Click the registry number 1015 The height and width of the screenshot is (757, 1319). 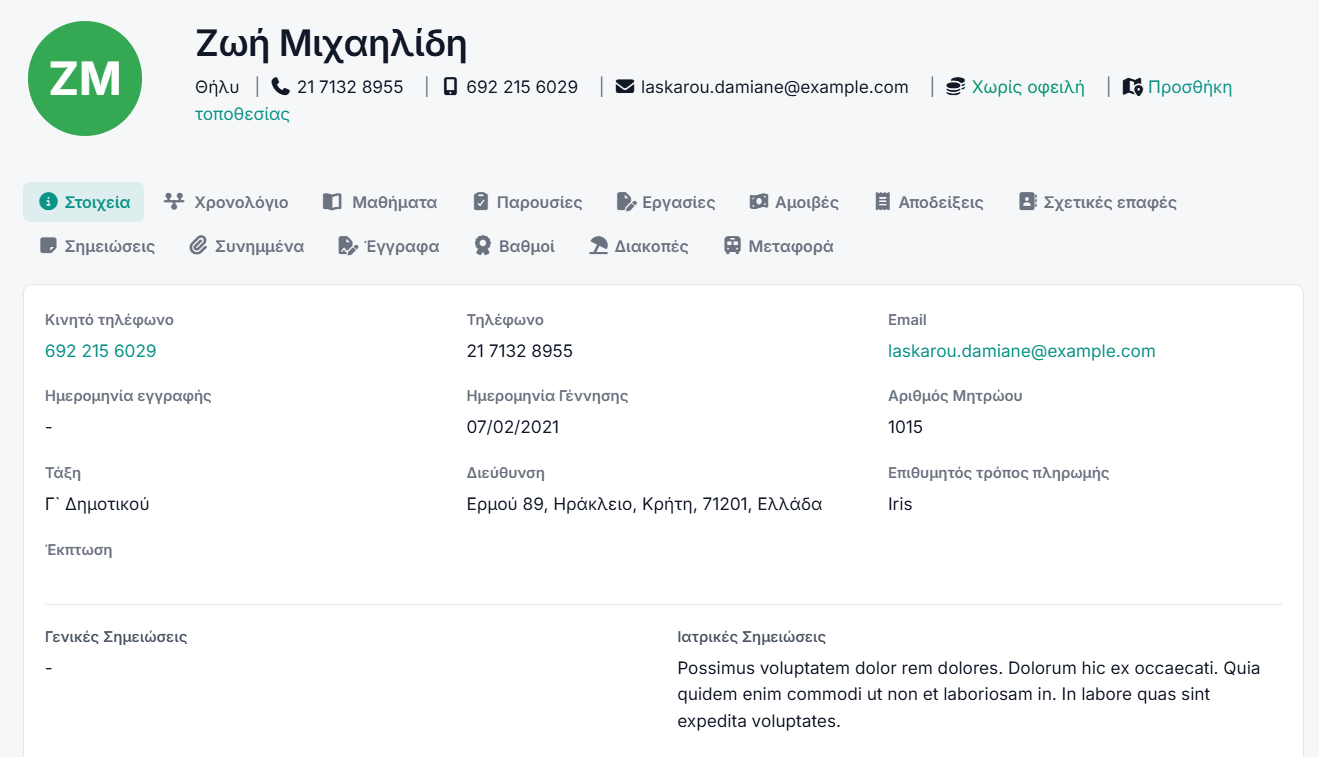(x=905, y=427)
